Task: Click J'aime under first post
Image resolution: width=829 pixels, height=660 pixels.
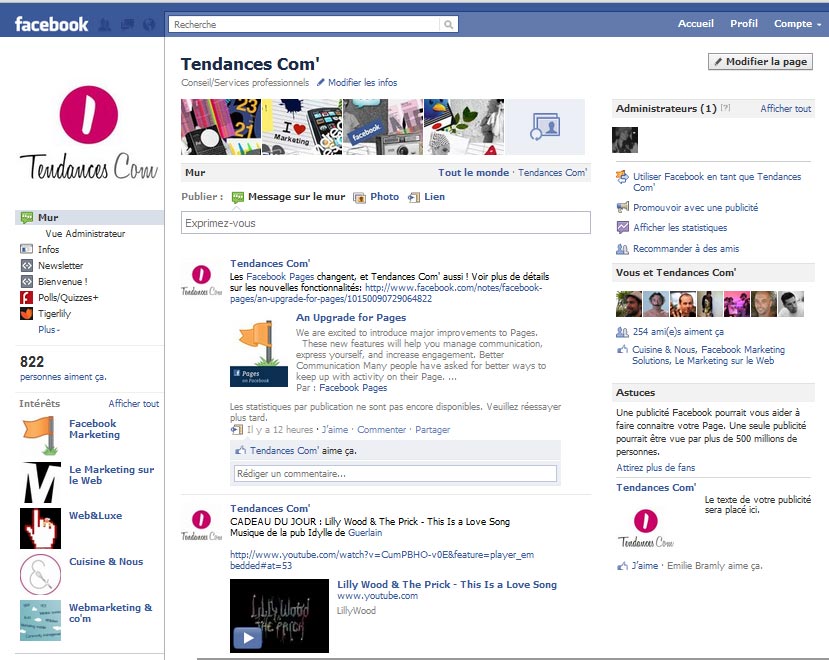Action: [x=335, y=429]
